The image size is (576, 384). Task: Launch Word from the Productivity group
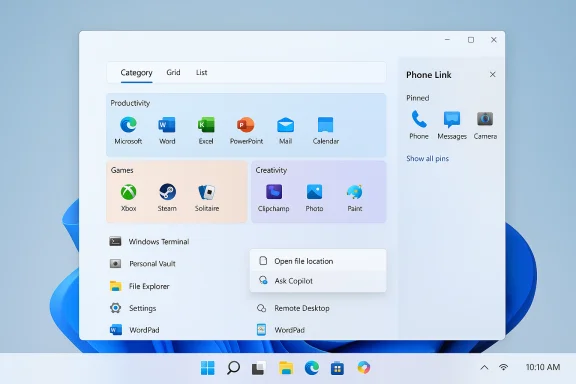(167, 130)
